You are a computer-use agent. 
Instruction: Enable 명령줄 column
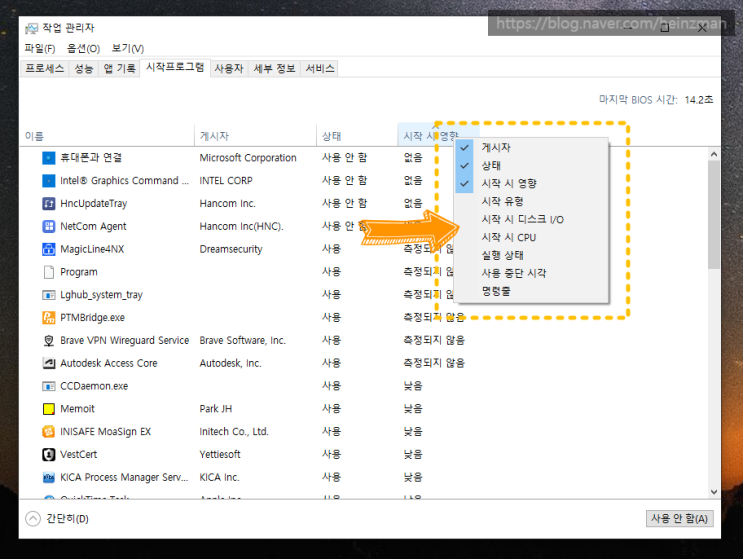pyautogui.click(x=531, y=291)
